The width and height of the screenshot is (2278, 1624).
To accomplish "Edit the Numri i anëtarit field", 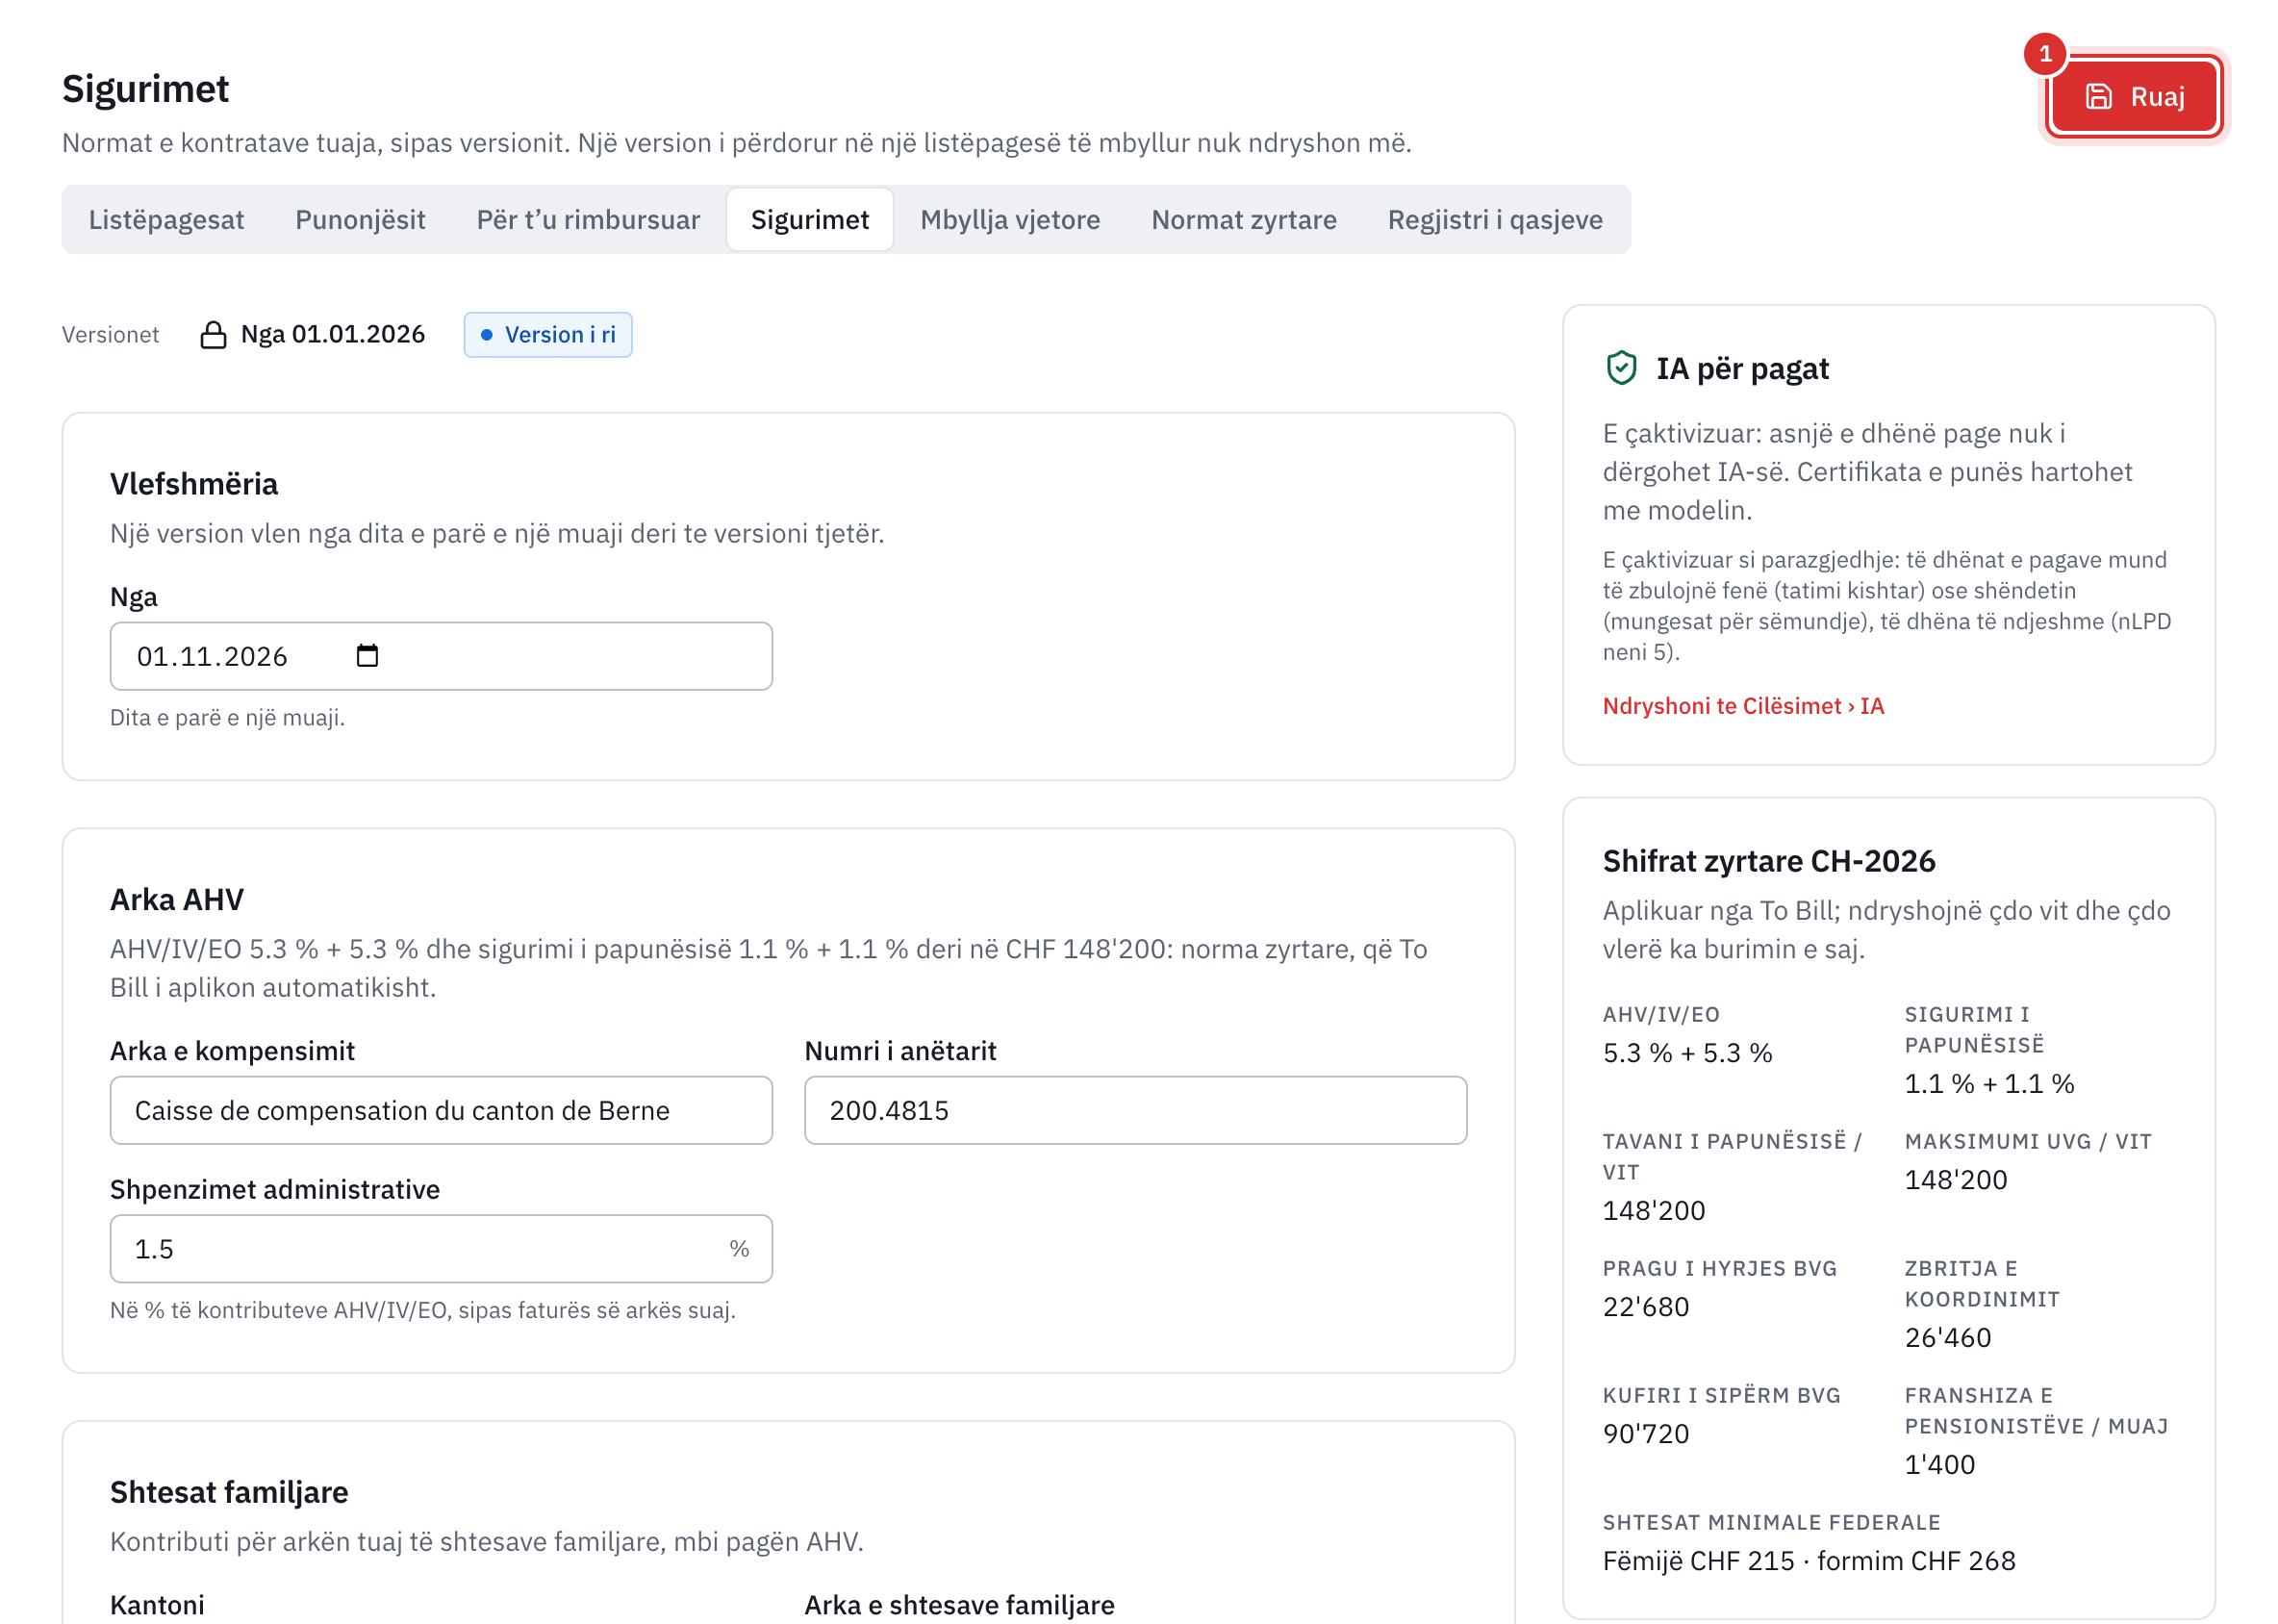I will point(1135,1110).
